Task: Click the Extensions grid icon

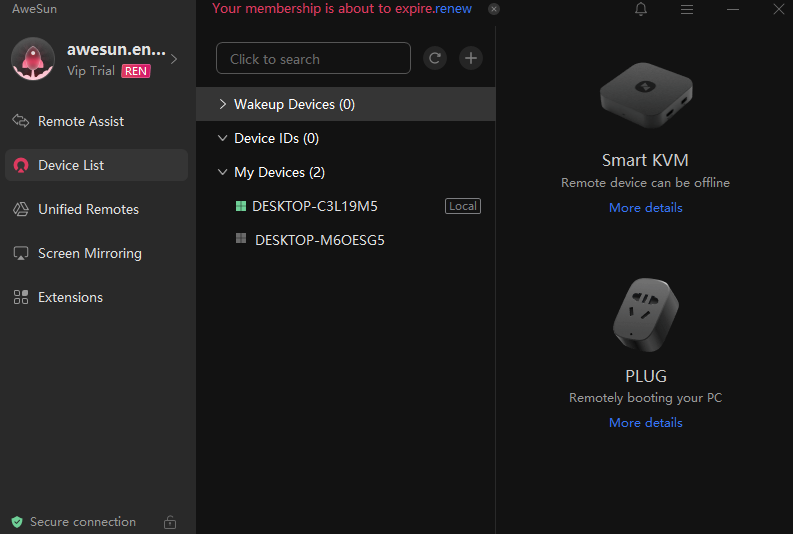Action: [21, 297]
